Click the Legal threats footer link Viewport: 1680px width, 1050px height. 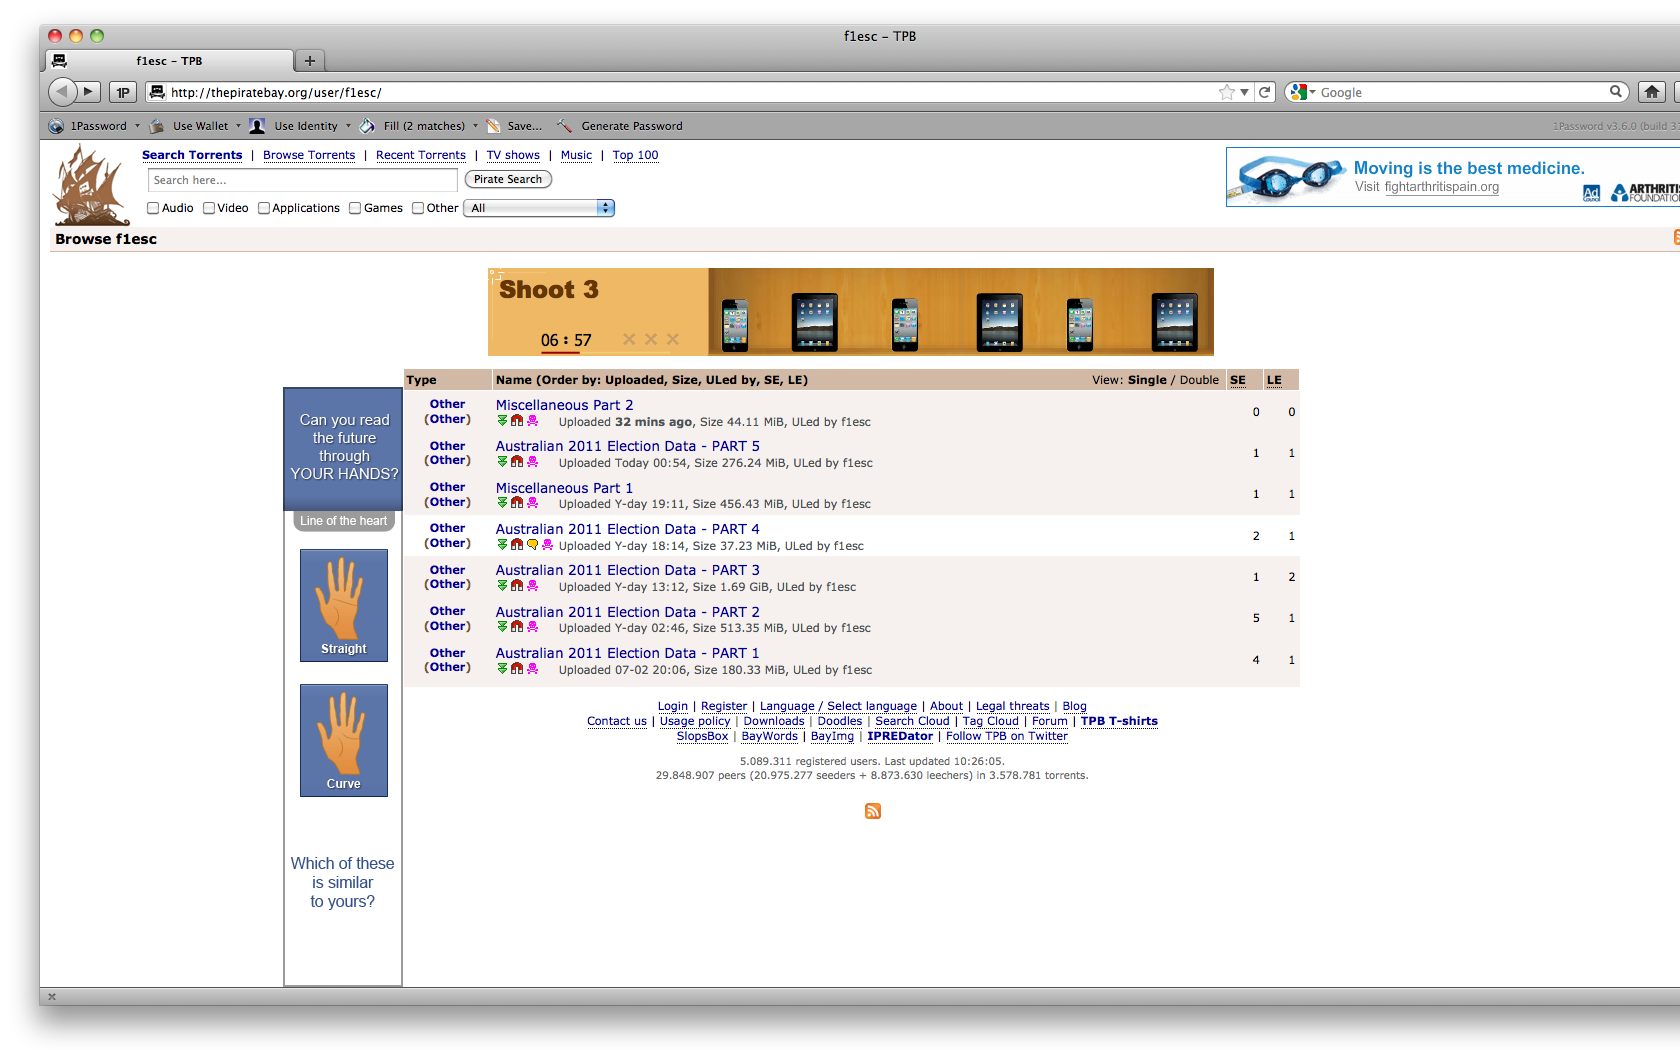1012,706
